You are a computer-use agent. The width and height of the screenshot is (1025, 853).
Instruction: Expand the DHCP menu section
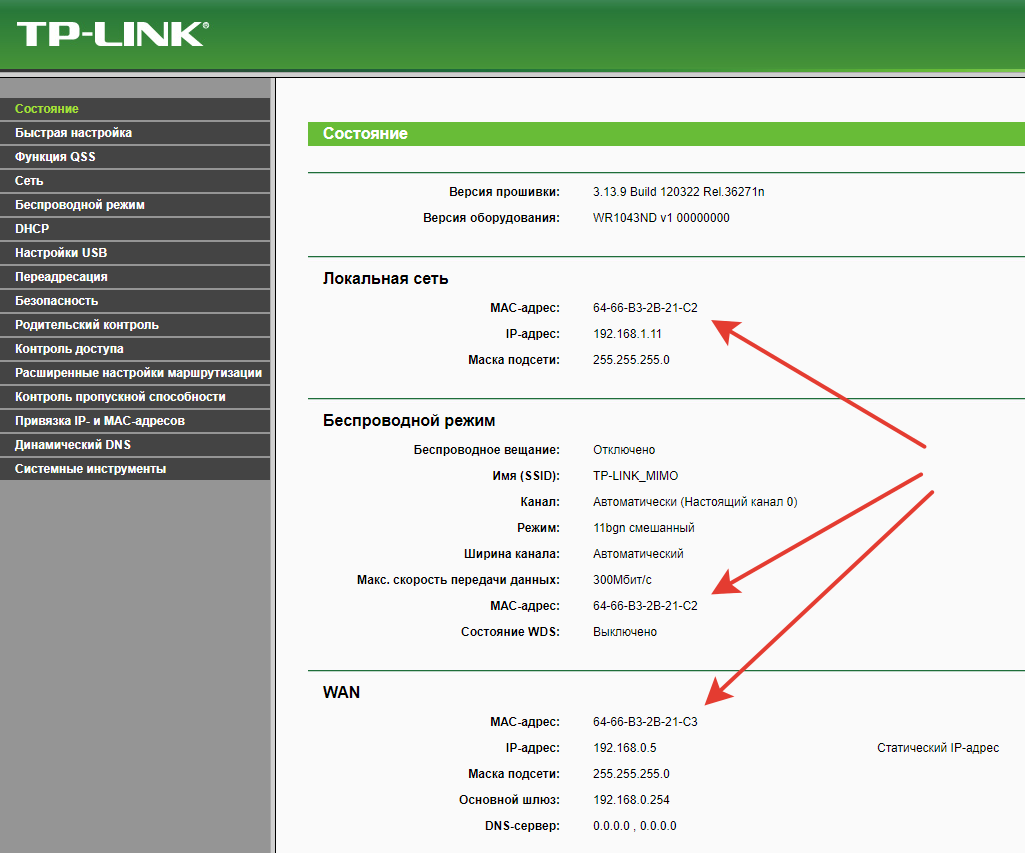(x=32, y=229)
